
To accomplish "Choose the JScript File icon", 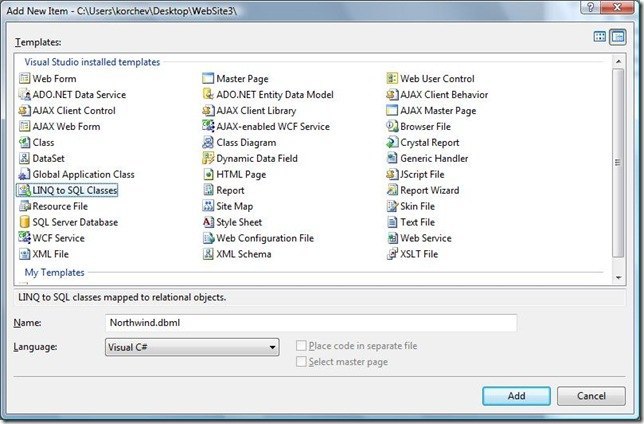I will (x=392, y=174).
